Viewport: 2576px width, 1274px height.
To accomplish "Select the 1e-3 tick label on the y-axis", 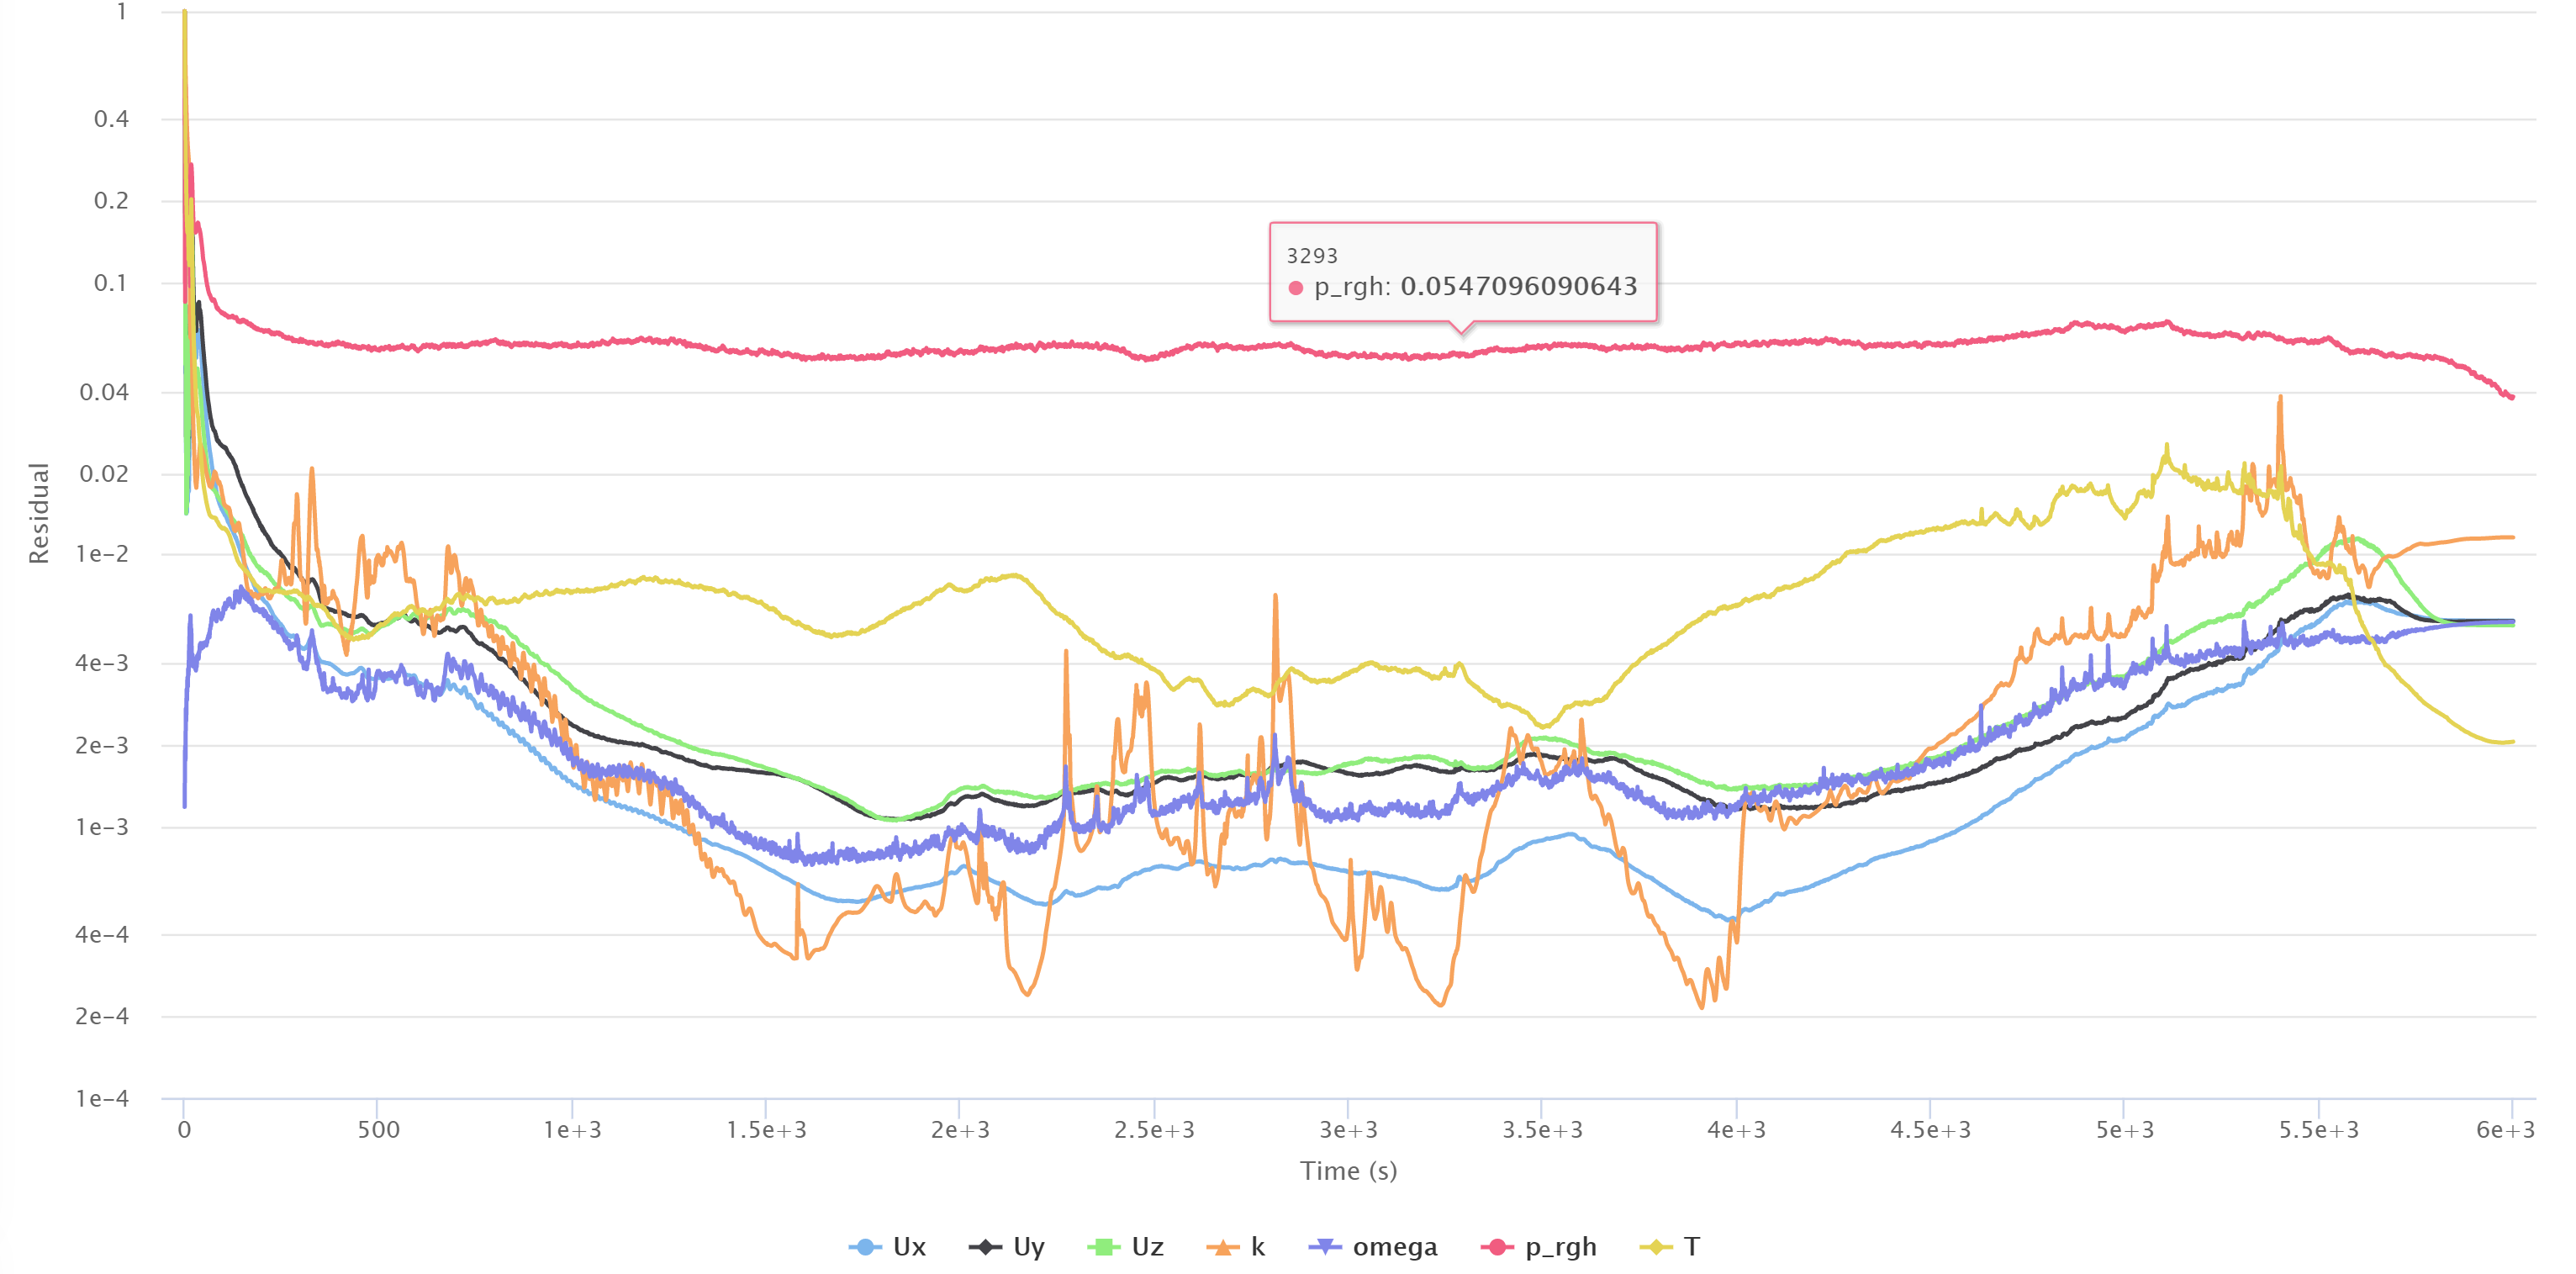I will pyautogui.click(x=102, y=828).
